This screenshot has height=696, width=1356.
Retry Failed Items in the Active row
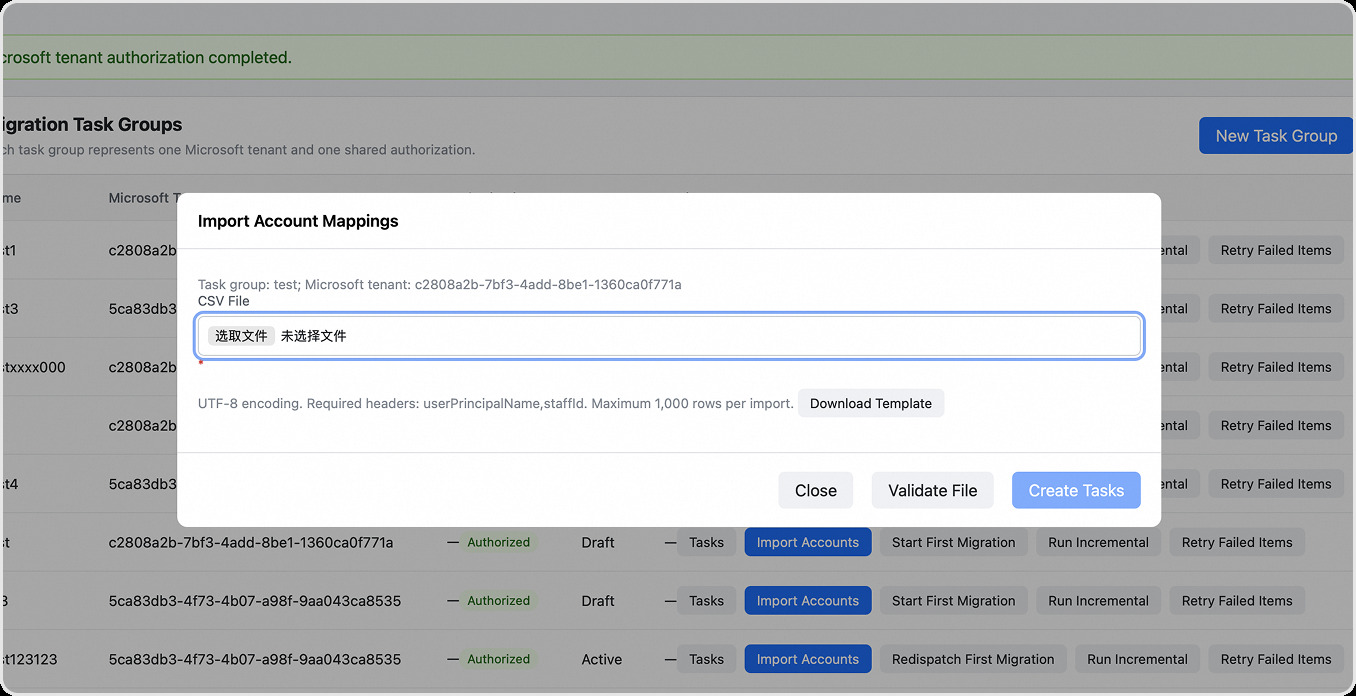(x=1276, y=659)
